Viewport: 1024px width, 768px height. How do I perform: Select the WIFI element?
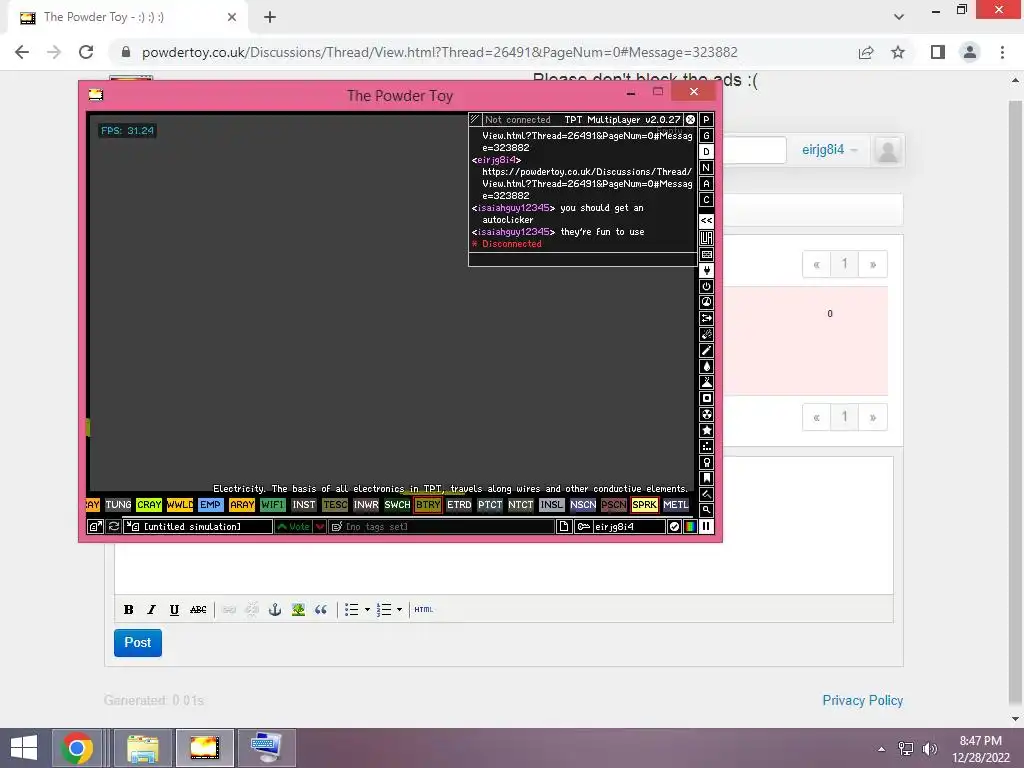pos(272,505)
